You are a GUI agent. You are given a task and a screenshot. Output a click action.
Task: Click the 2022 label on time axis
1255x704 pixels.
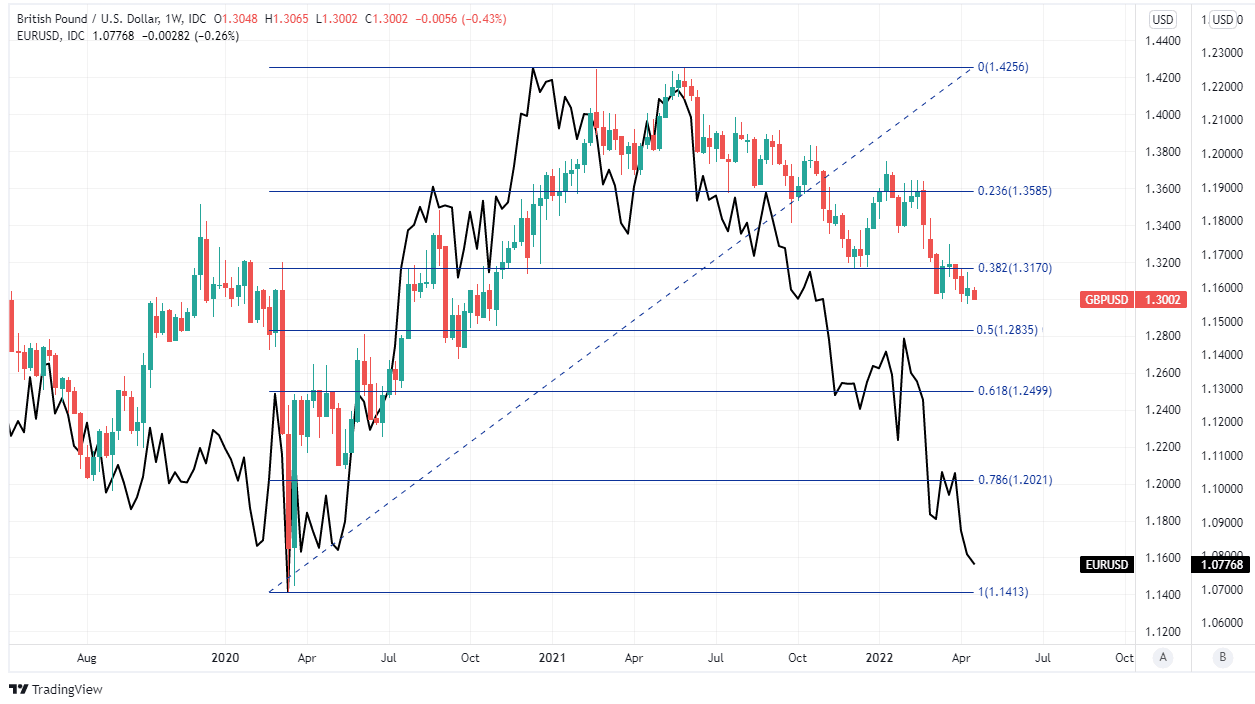[879, 658]
